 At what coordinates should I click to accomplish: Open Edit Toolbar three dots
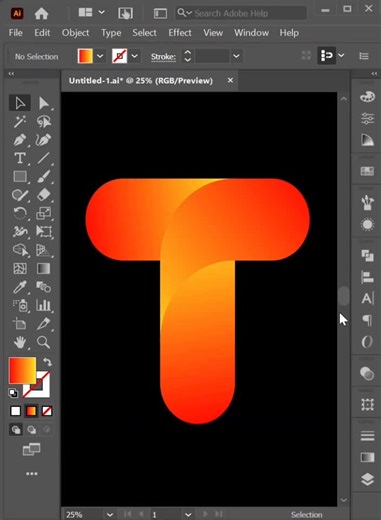(x=32, y=474)
